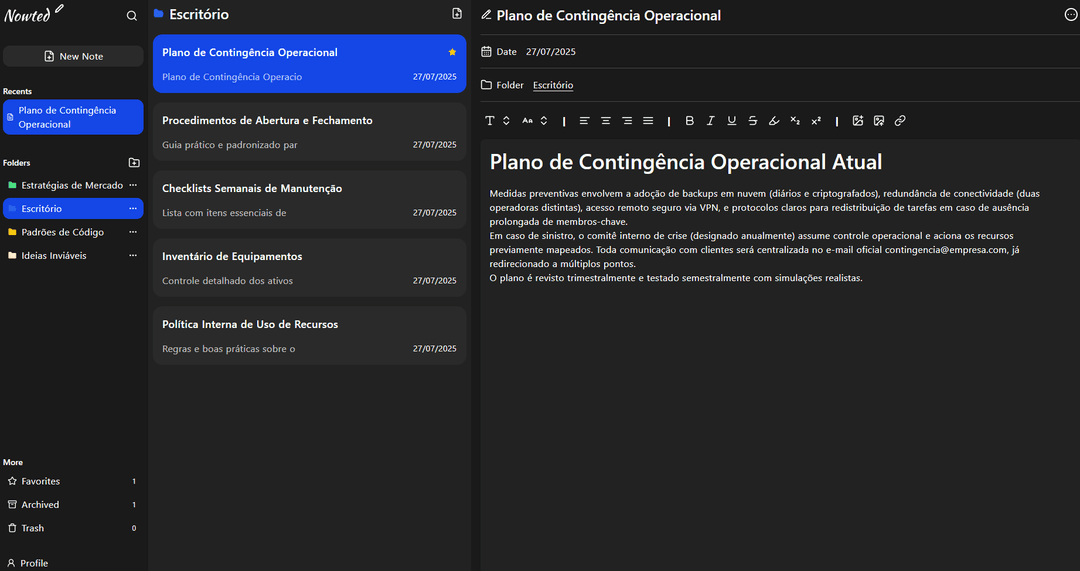Toggle bold formatting
Viewport: 1080px width, 571px height.
pyautogui.click(x=689, y=121)
